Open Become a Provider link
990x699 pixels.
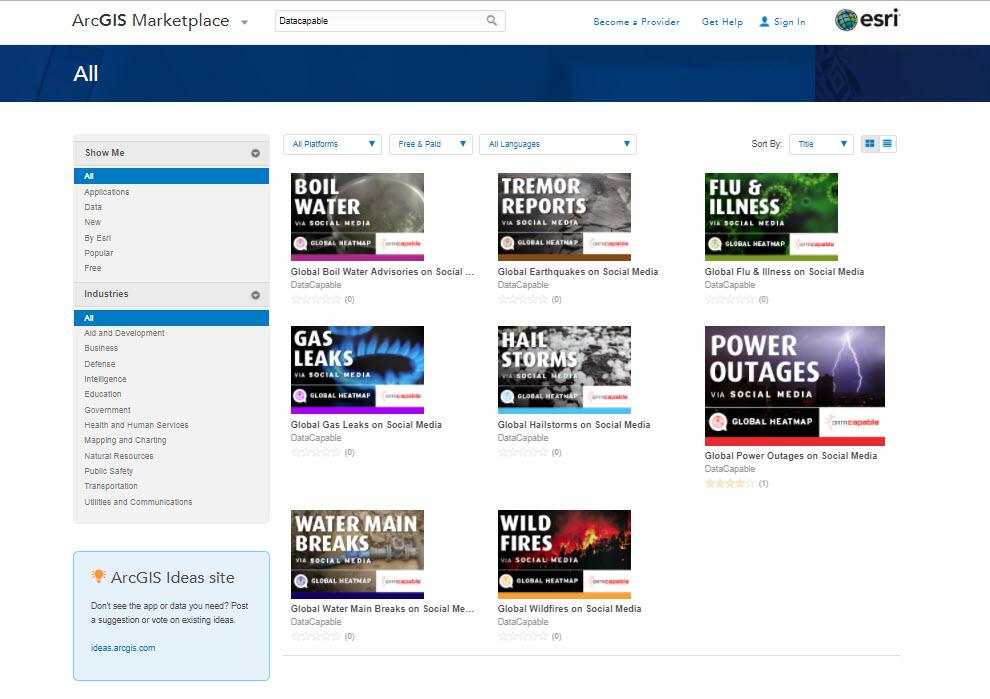636,21
